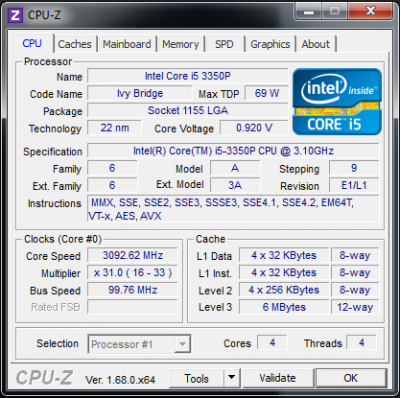Click the Socket 1155 LGA package value
The image size is (400, 398).
pyautogui.click(x=188, y=110)
